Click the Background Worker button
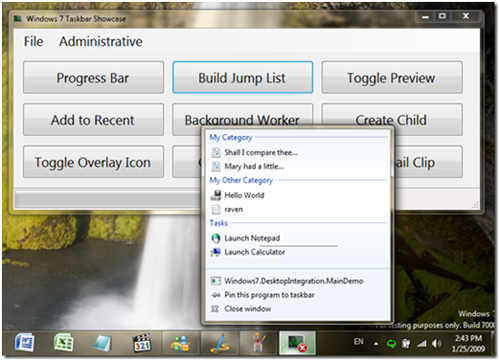Screen dimensions: 500x361 pos(243,115)
